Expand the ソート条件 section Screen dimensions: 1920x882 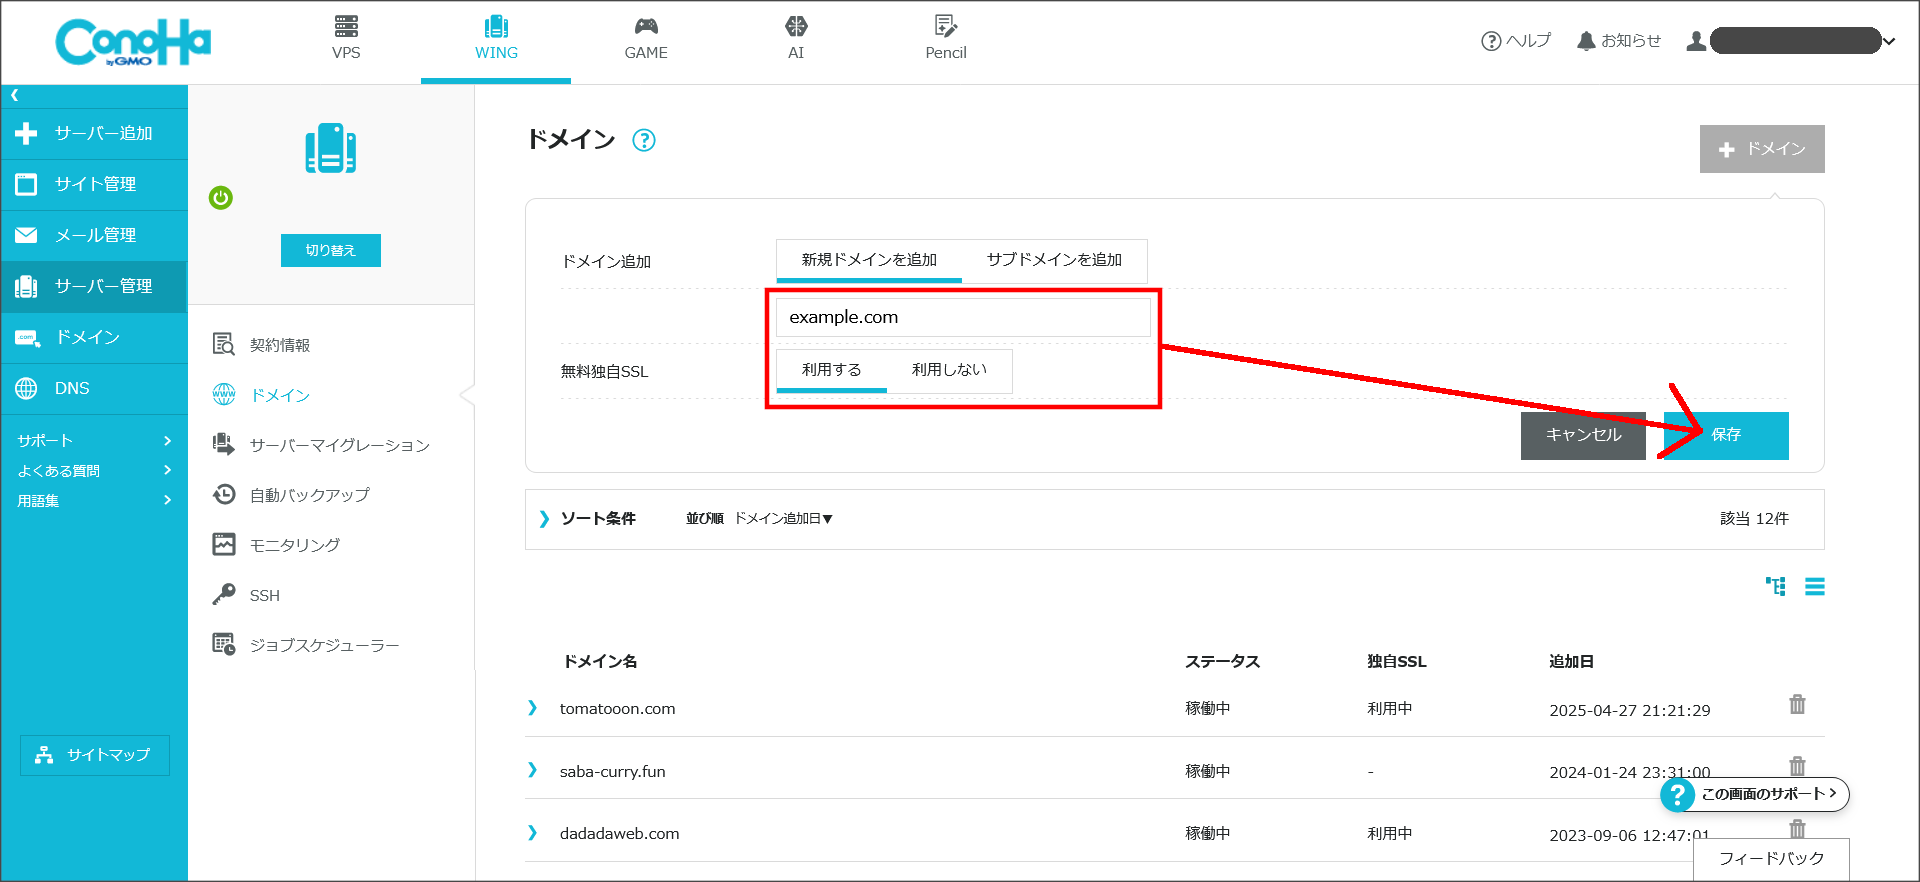(x=587, y=519)
